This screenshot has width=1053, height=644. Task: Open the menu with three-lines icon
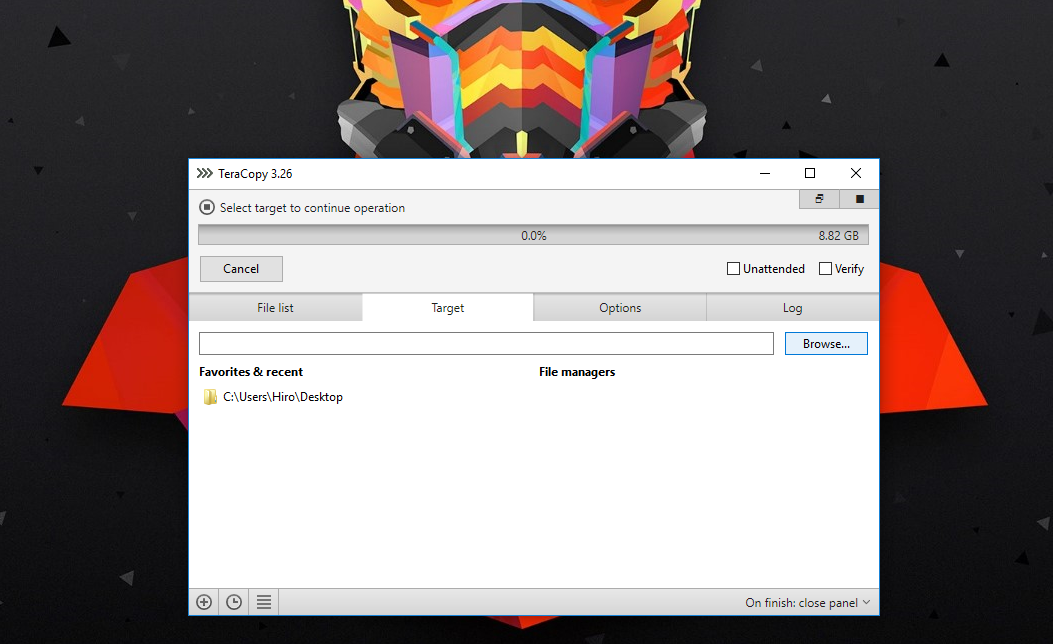(x=264, y=602)
